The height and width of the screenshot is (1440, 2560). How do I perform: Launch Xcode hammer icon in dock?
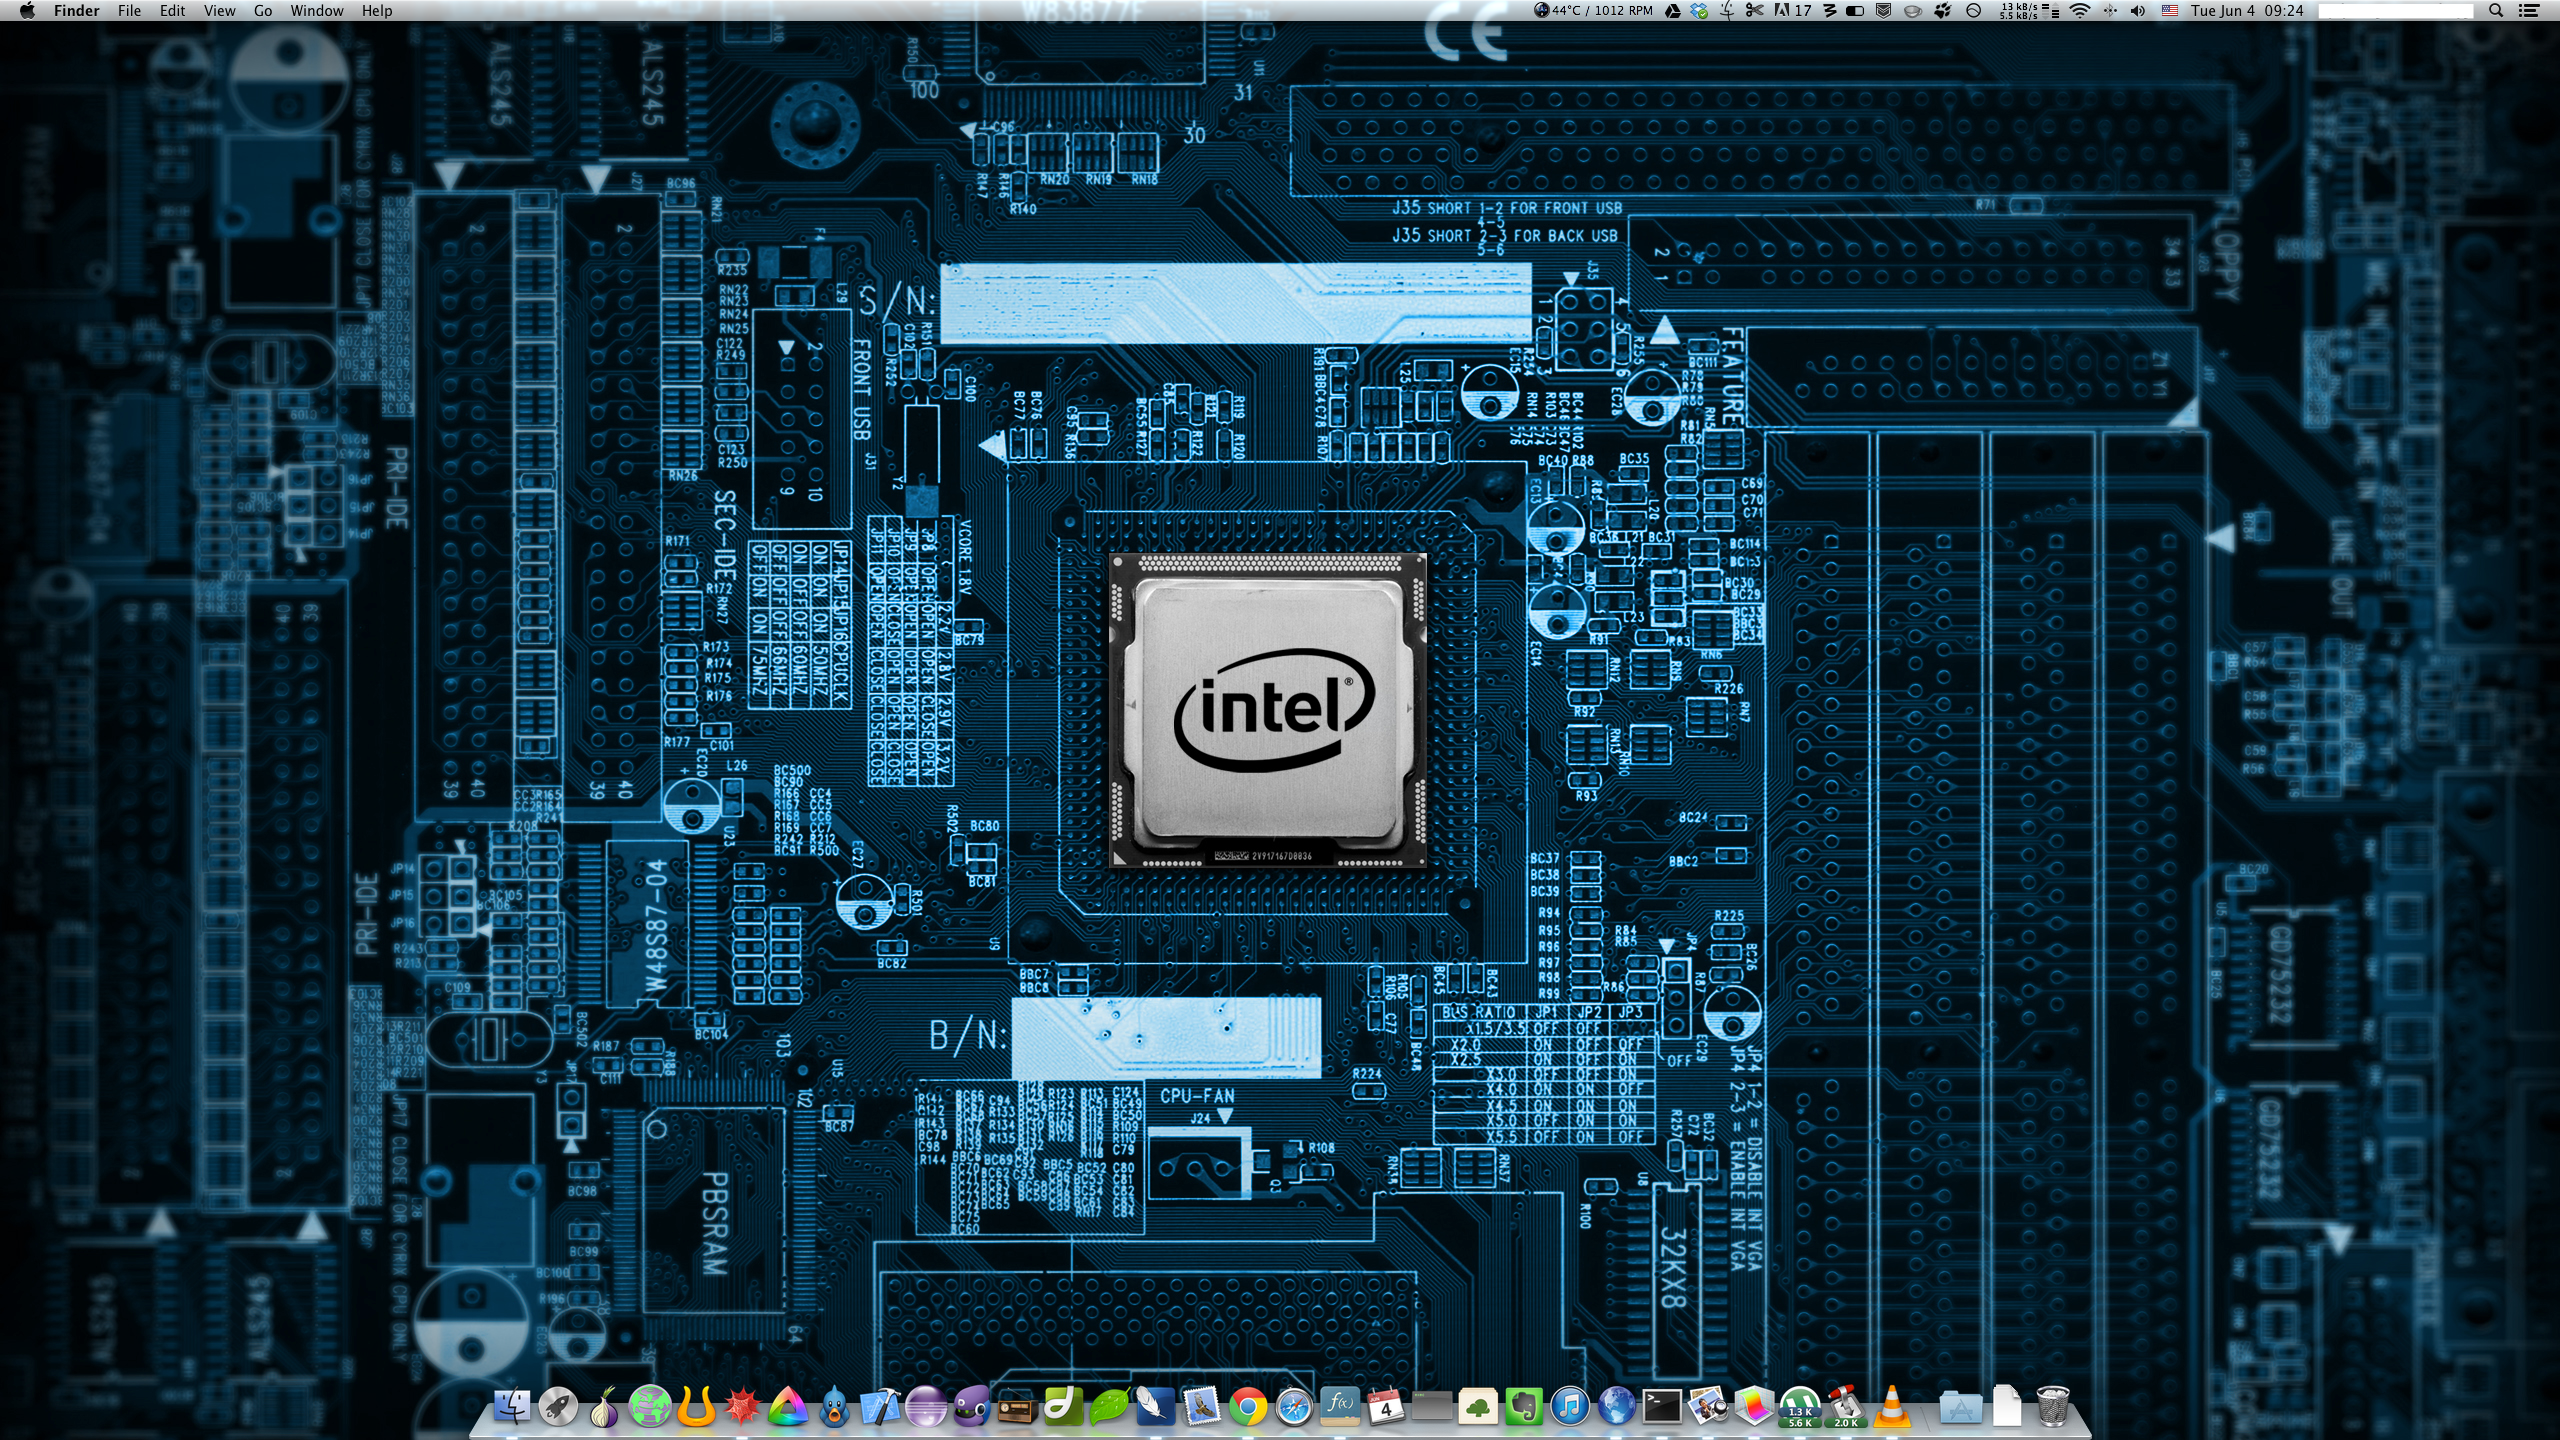tap(880, 1406)
